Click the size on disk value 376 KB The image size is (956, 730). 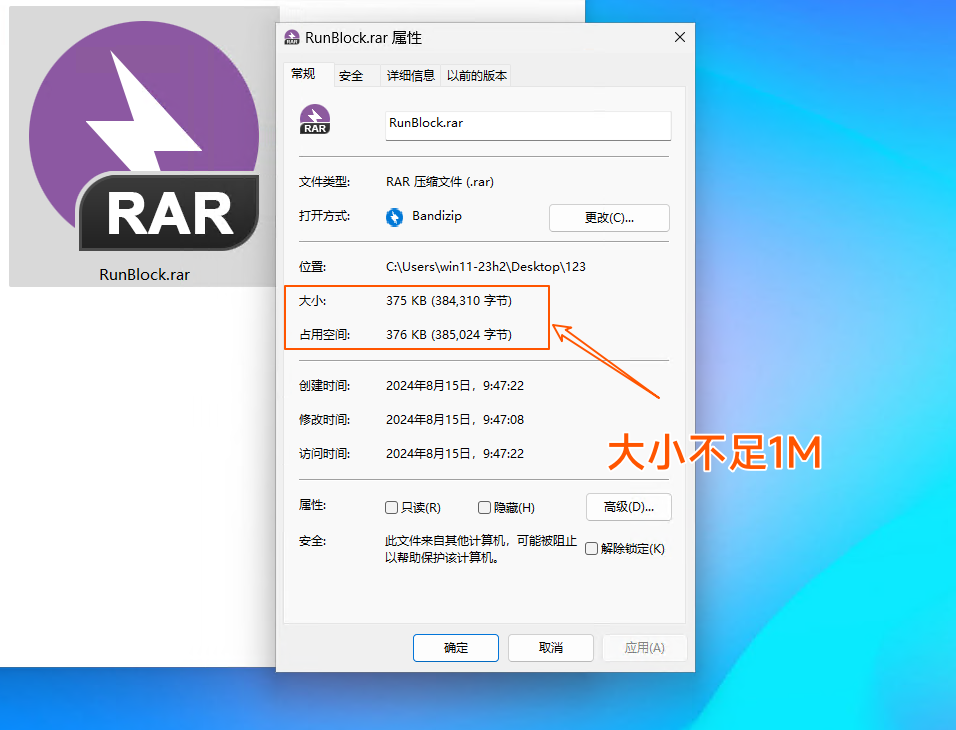click(449, 335)
